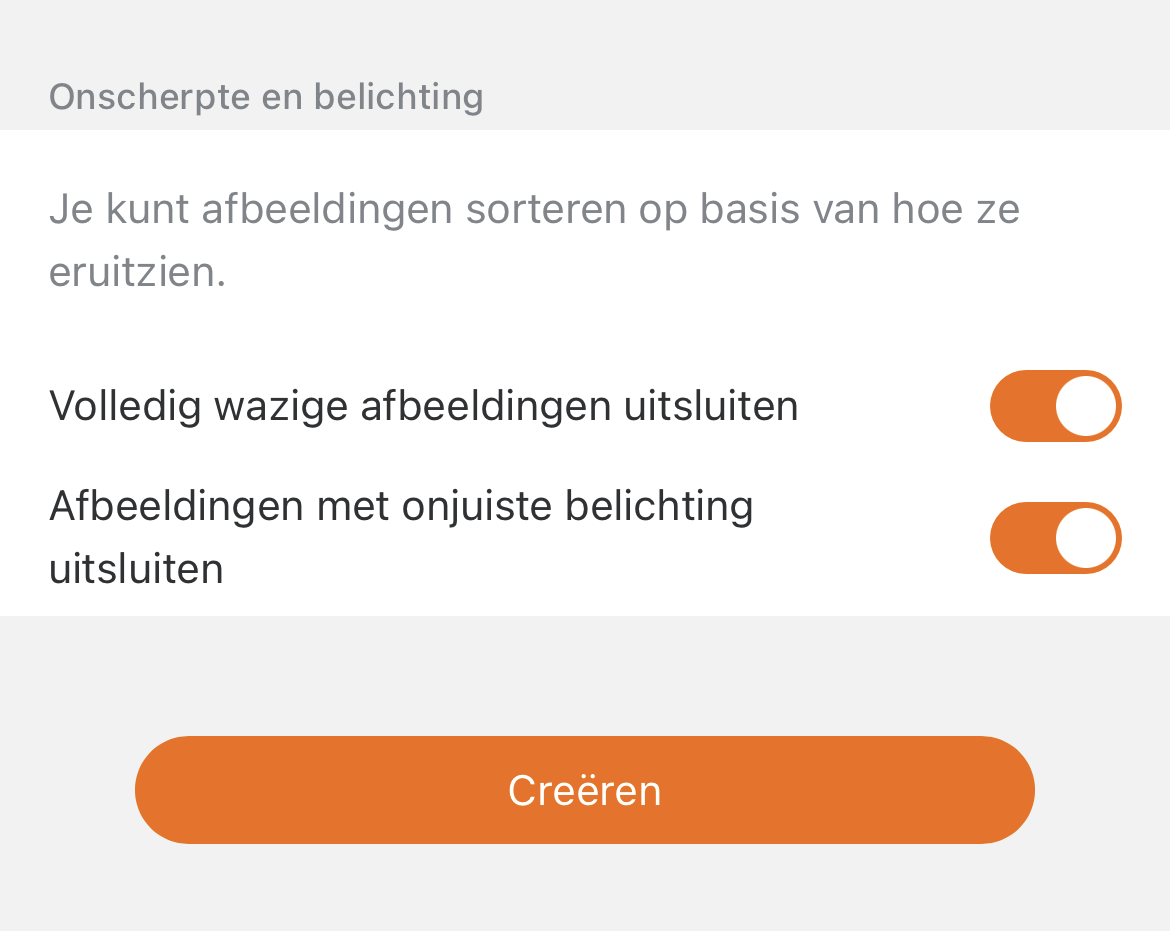The image size is (1170, 931).
Task: Click the 'Je kunt afbeeldingen sorteren' text line
Action: [534, 210]
